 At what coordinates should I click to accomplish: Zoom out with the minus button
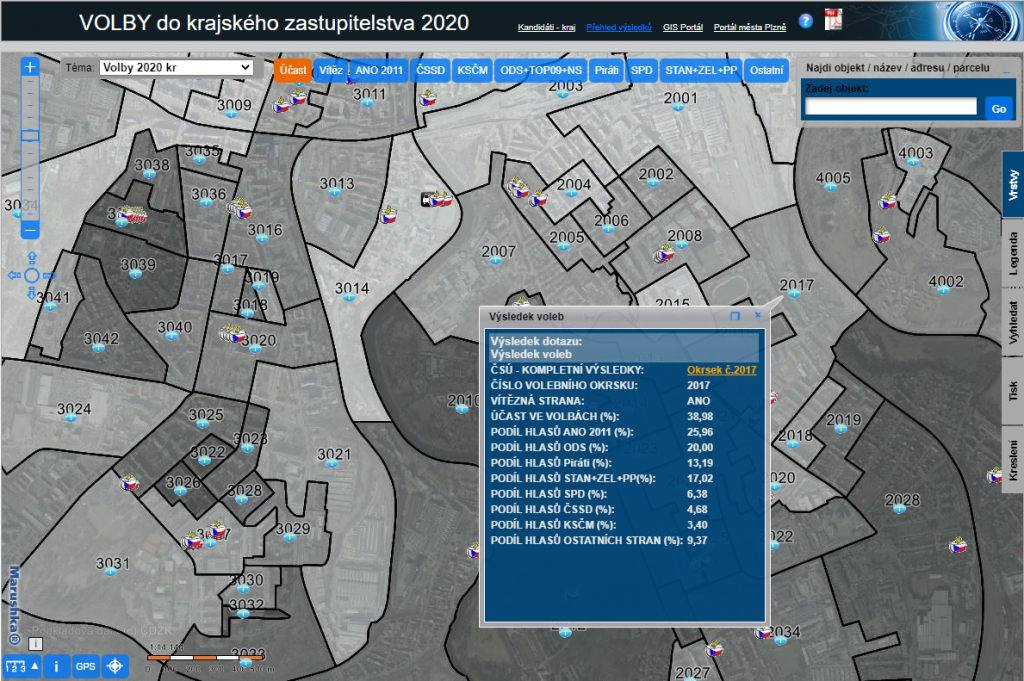30,230
